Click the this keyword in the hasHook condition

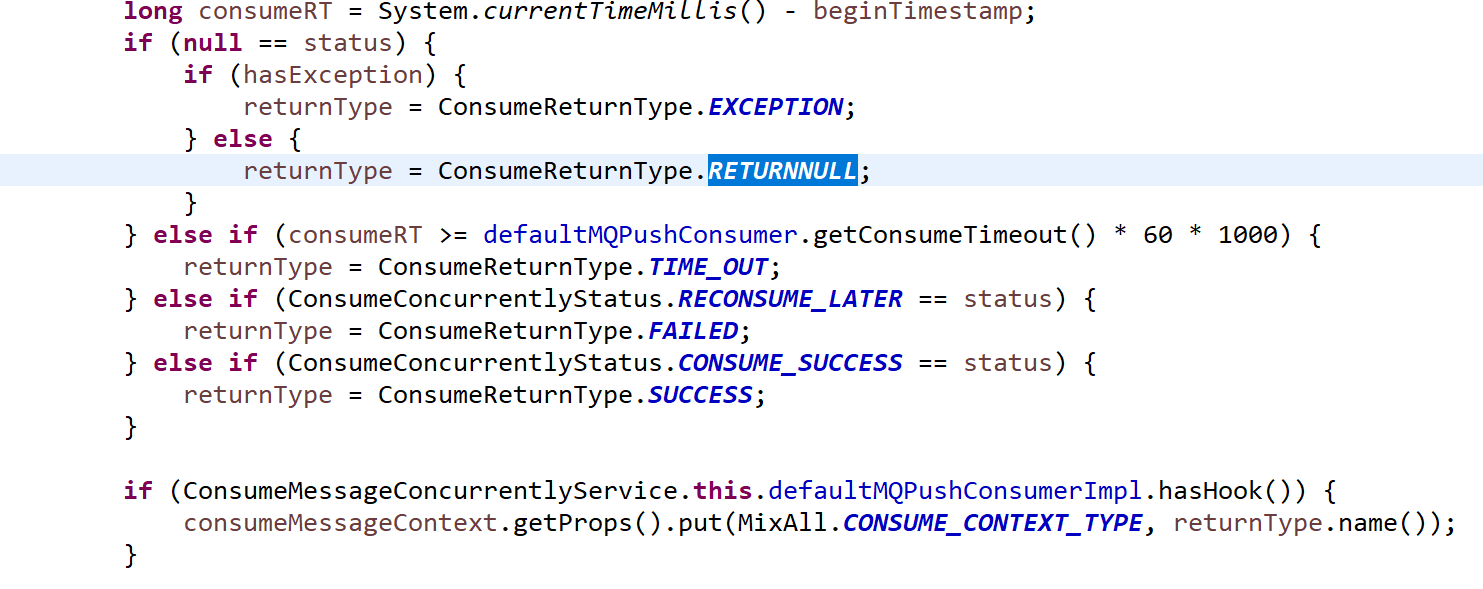pos(722,491)
